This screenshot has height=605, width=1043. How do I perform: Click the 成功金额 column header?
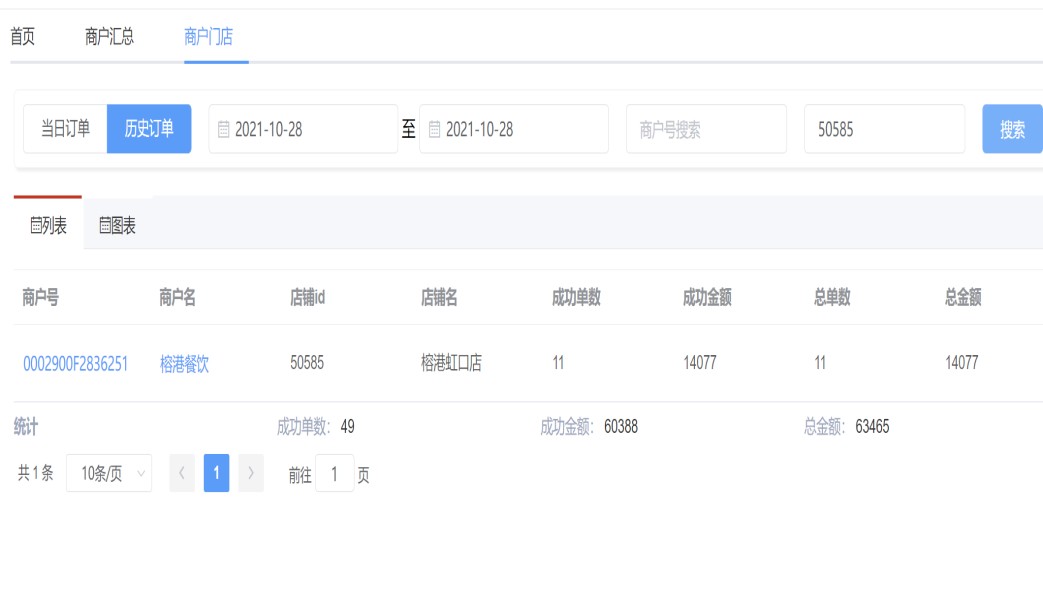coord(707,297)
